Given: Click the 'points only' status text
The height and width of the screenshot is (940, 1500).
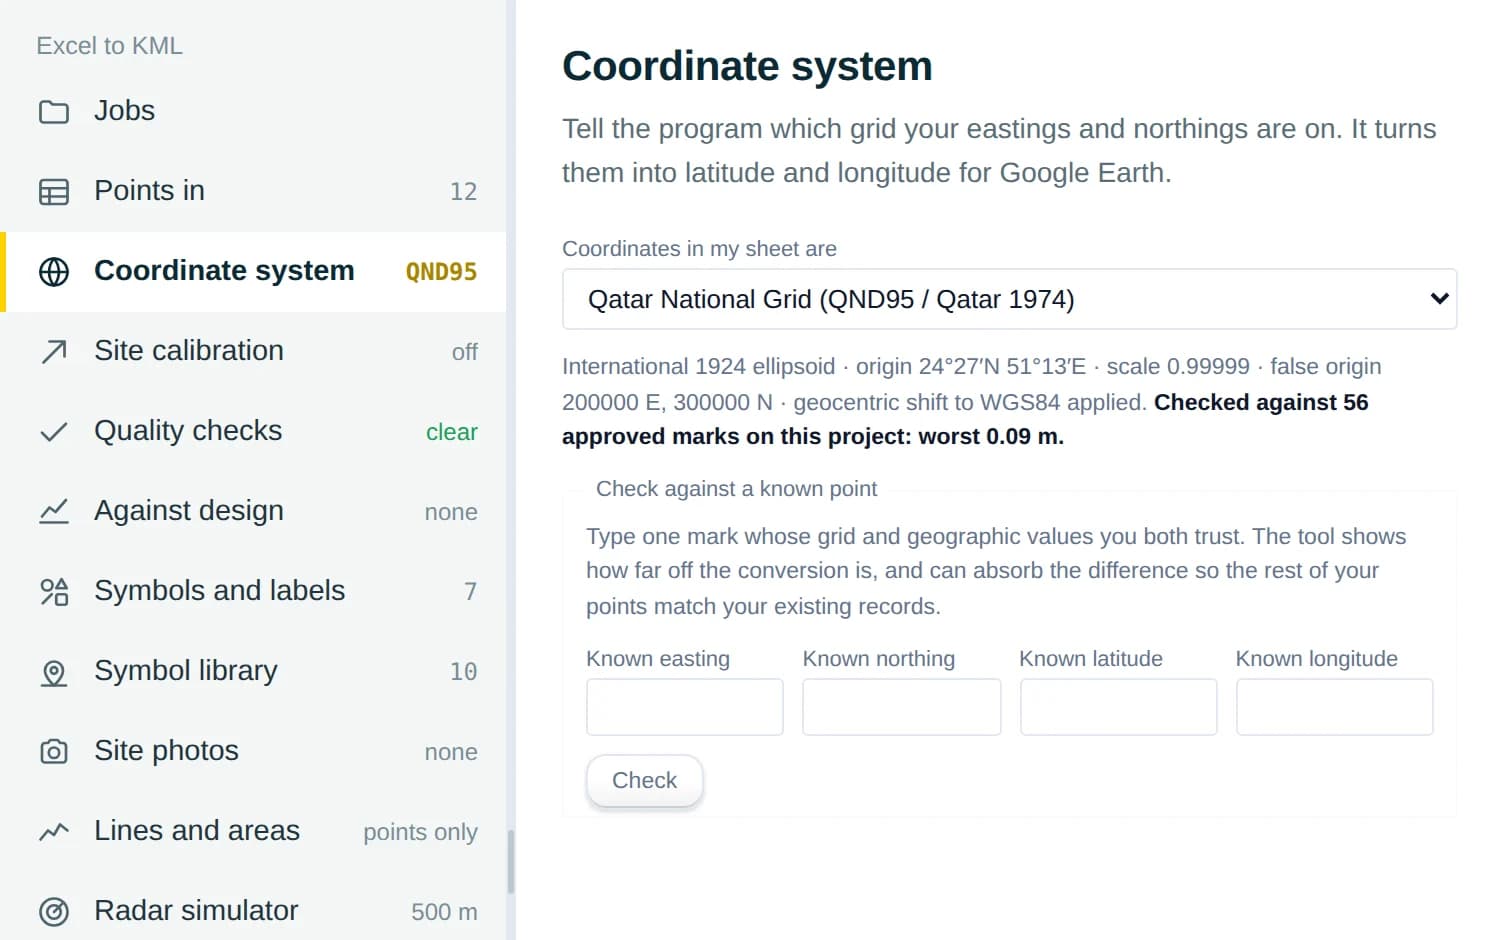Looking at the screenshot, I should pos(420,832).
